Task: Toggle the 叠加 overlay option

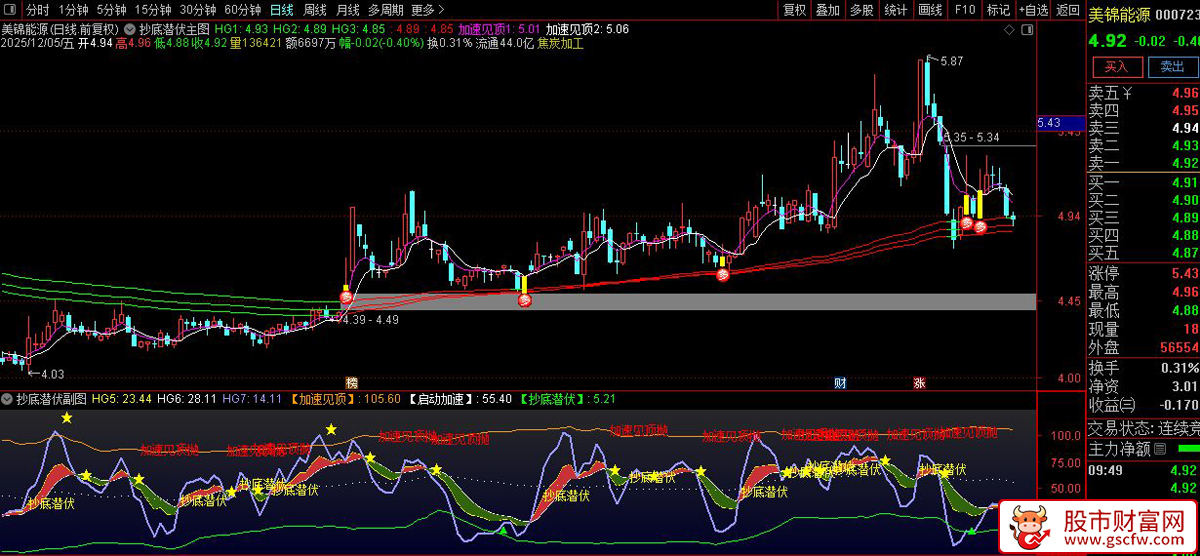Action: [827, 10]
